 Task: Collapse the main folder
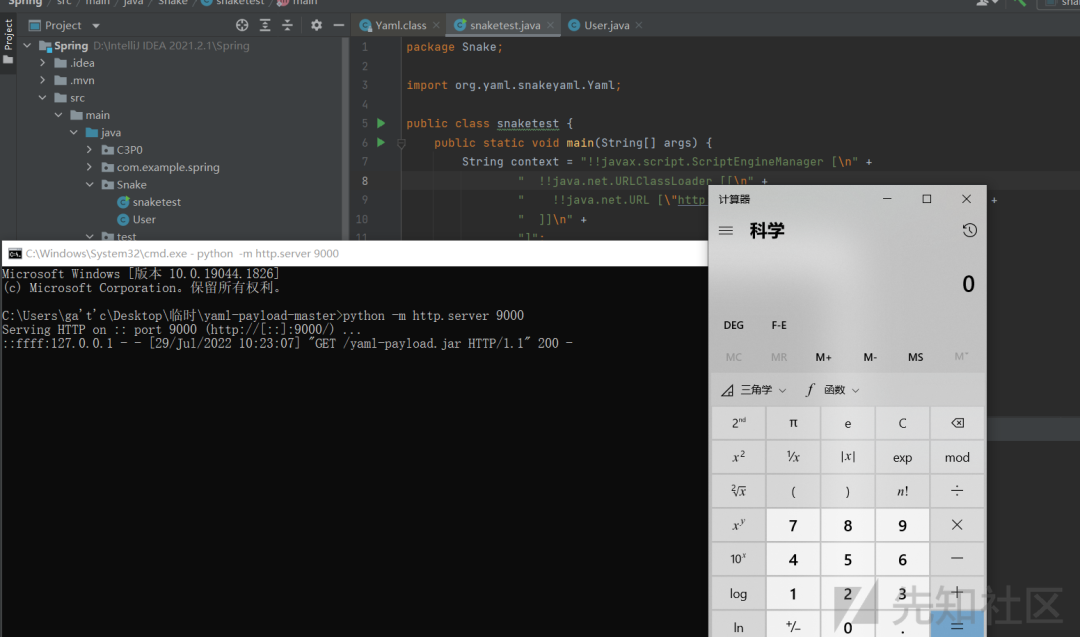tap(59, 115)
